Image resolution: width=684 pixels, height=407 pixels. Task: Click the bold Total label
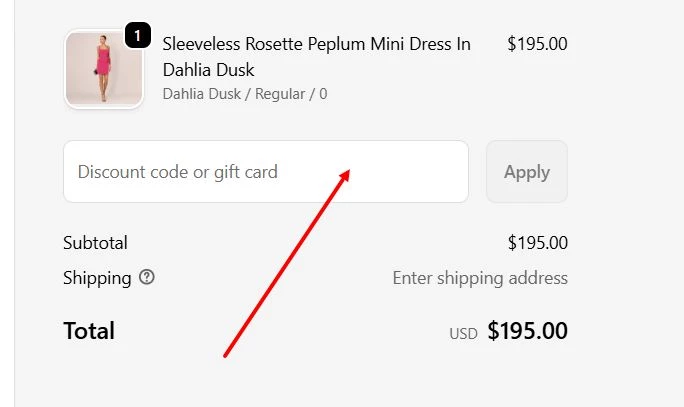tap(89, 331)
